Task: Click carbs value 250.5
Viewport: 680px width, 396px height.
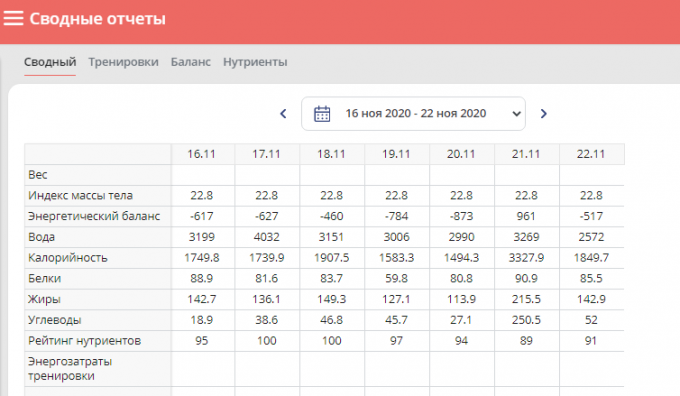Action: (526, 320)
